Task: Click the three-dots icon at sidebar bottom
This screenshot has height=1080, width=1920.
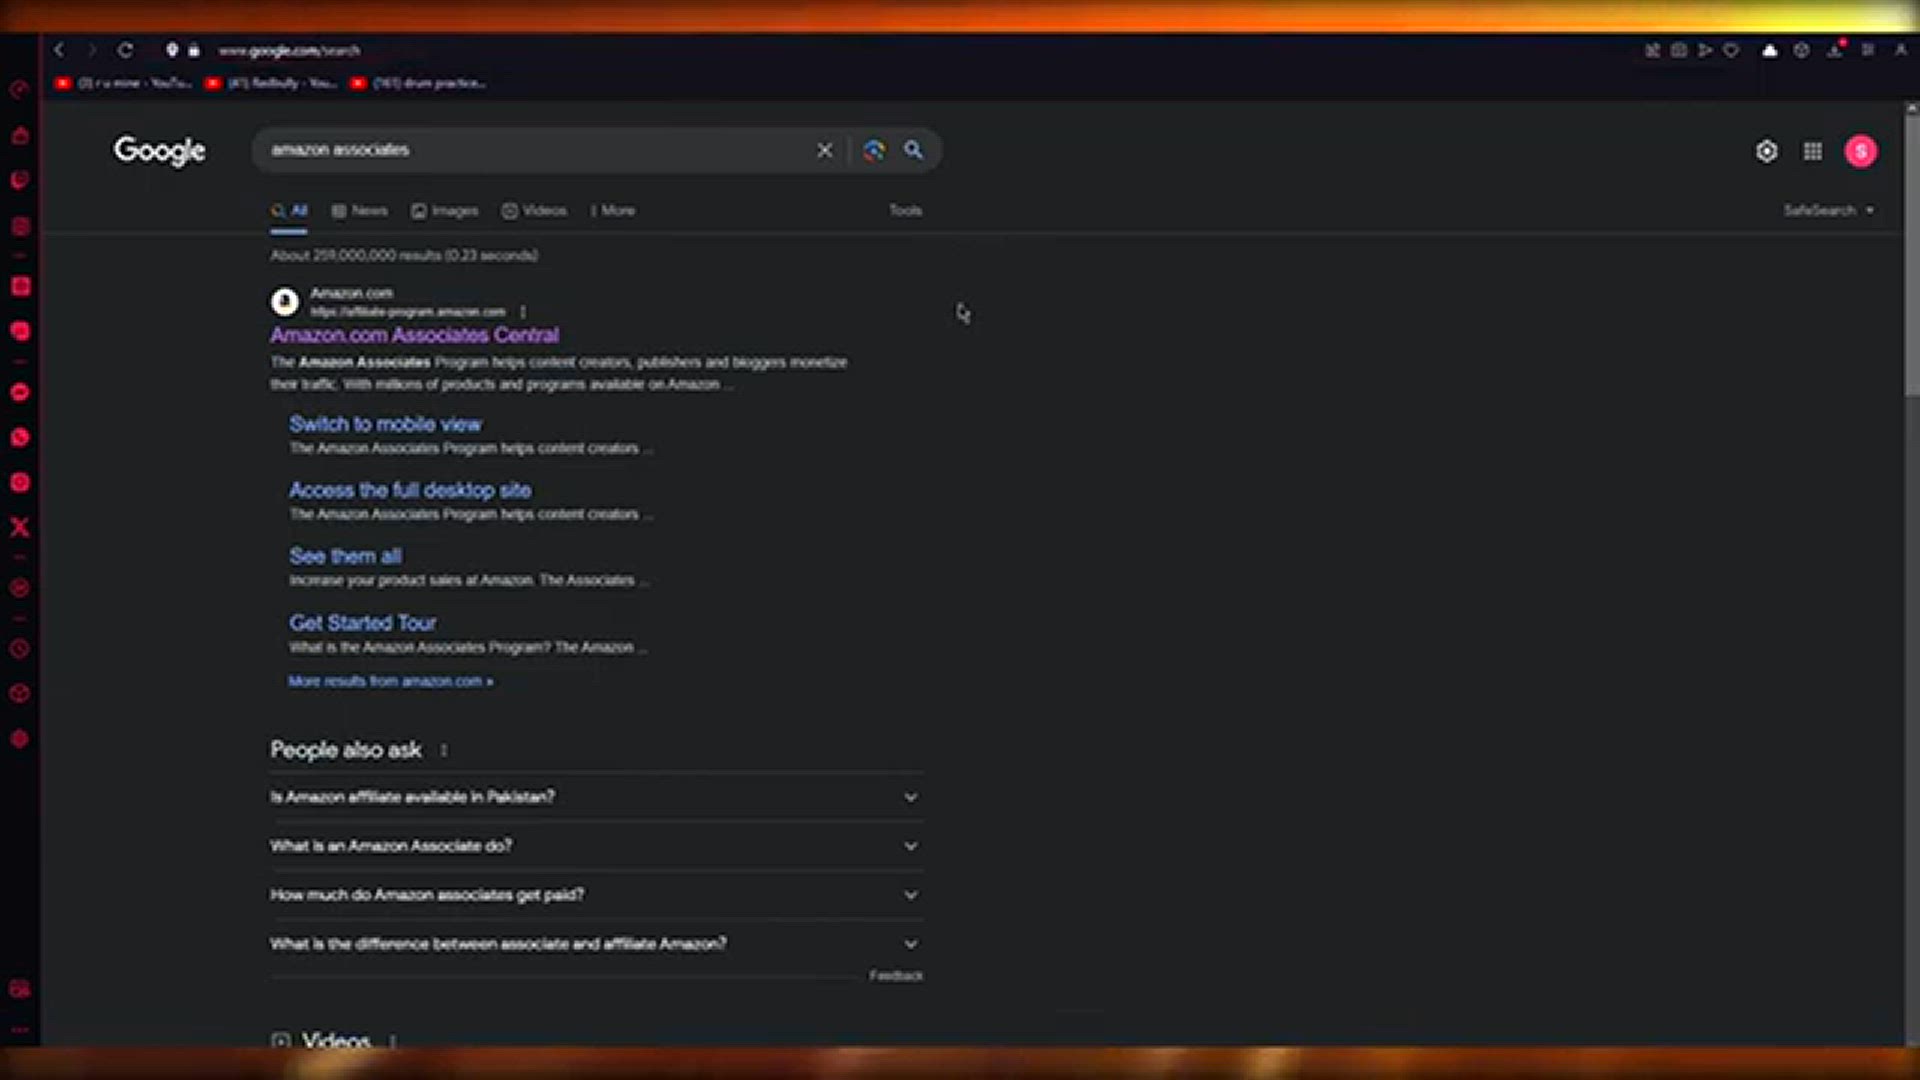Action: coord(19,1030)
